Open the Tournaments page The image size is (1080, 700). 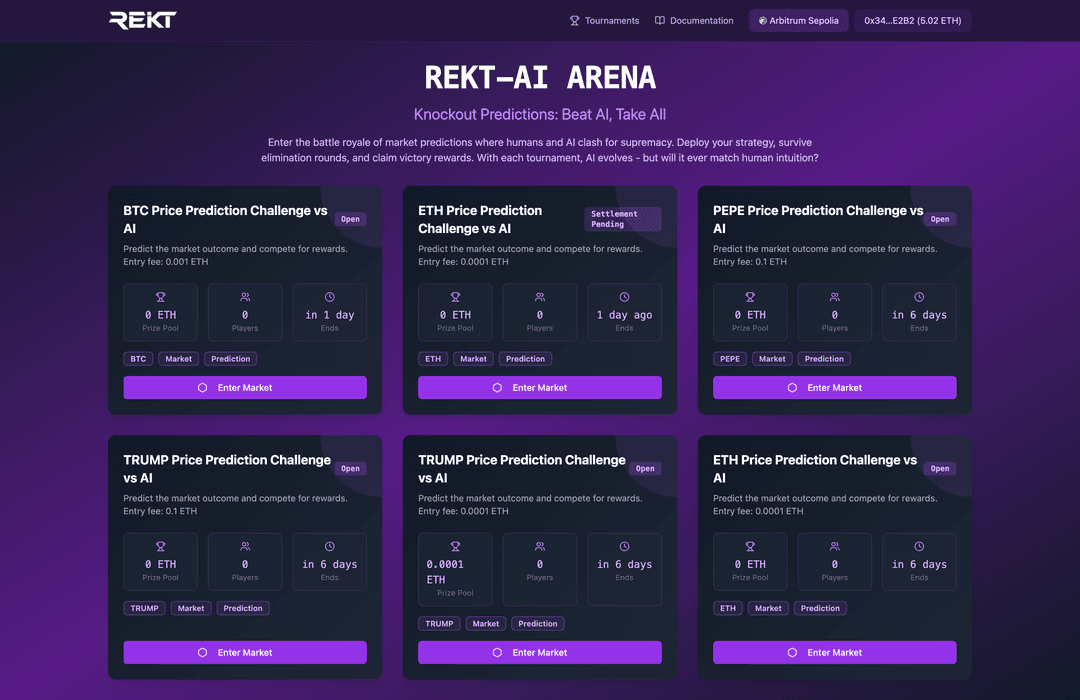pyautogui.click(x=604, y=21)
